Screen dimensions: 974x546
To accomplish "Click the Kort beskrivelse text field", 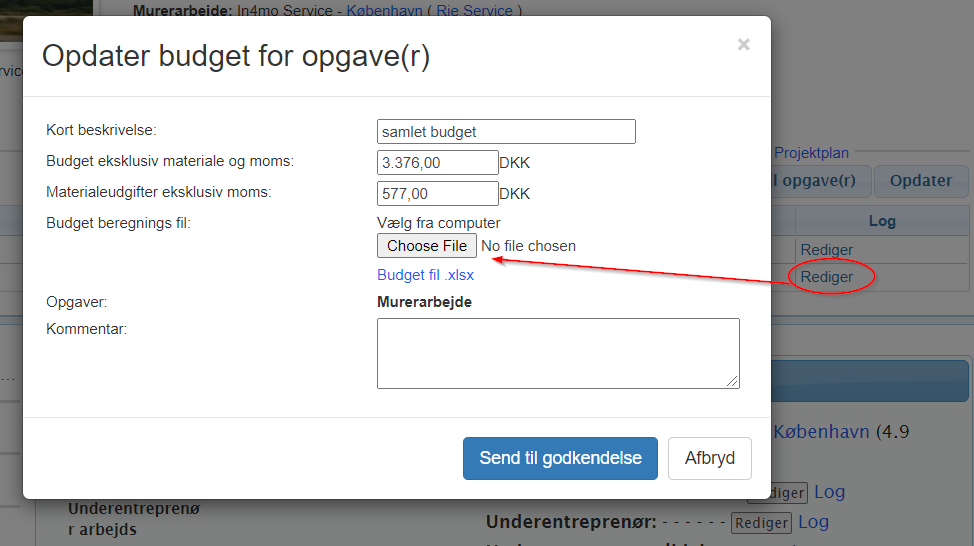I will 506,132.
